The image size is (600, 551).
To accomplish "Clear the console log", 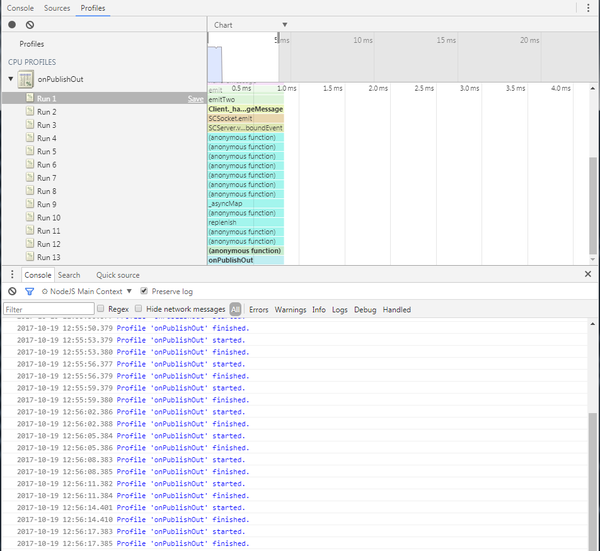I will [12, 292].
